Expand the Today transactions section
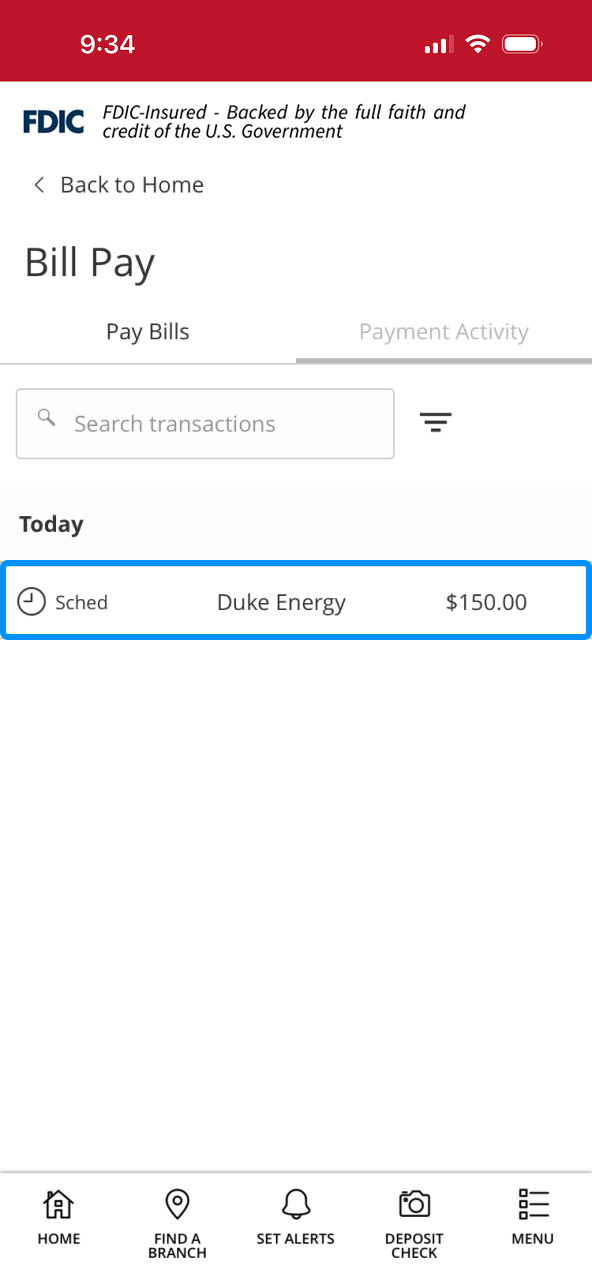Image resolution: width=592 pixels, height=1288 pixels. click(51, 523)
